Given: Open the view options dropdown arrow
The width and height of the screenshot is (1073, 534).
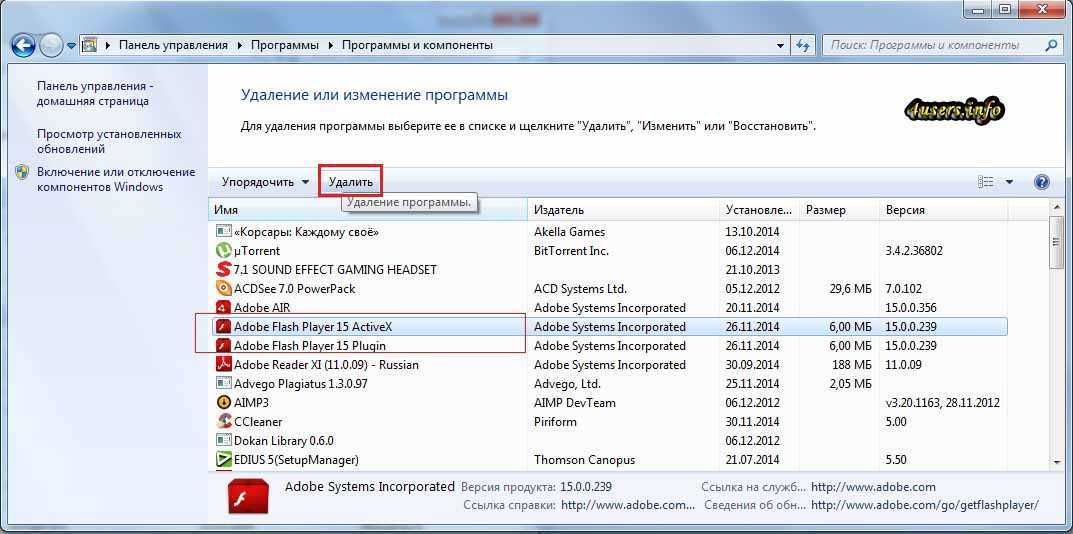Looking at the screenshot, I should 1009,182.
